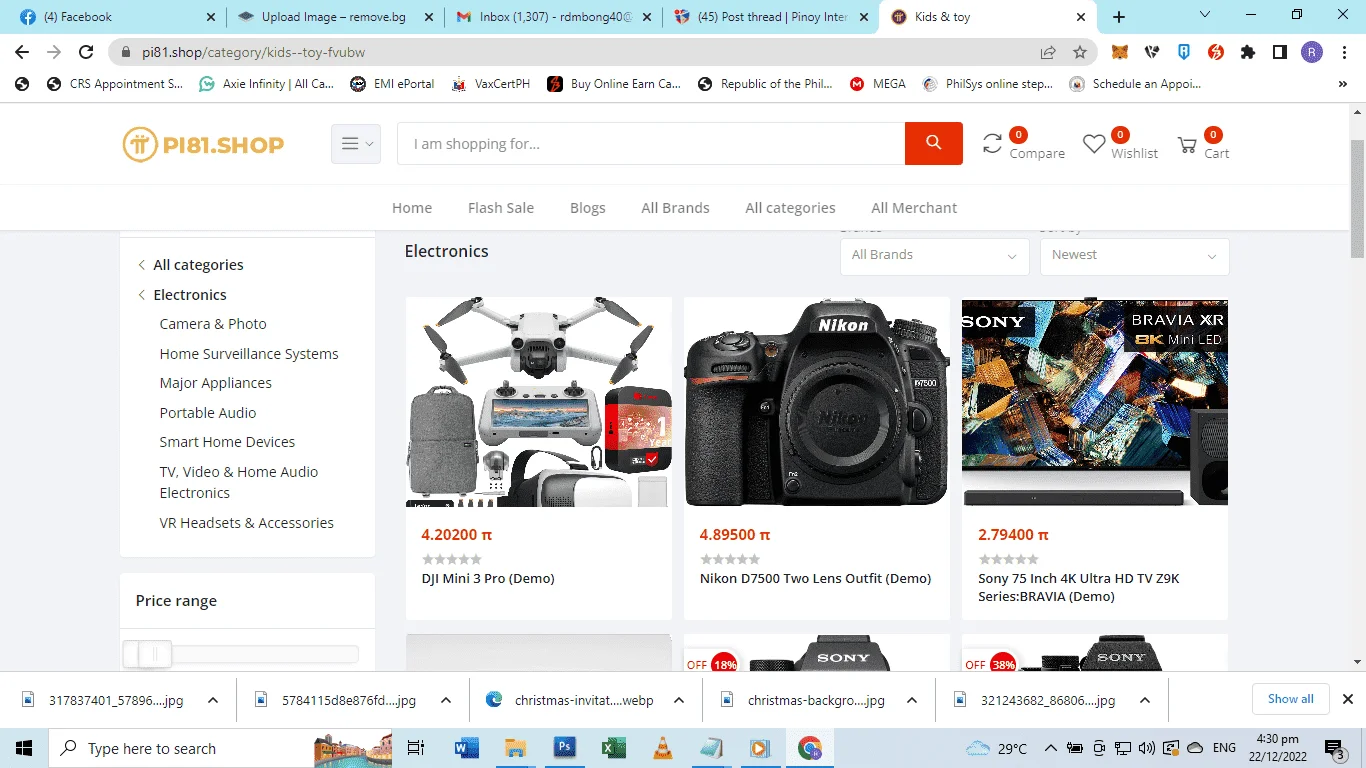Select Major Appliances category
This screenshot has height=768, width=1366.
216,383
